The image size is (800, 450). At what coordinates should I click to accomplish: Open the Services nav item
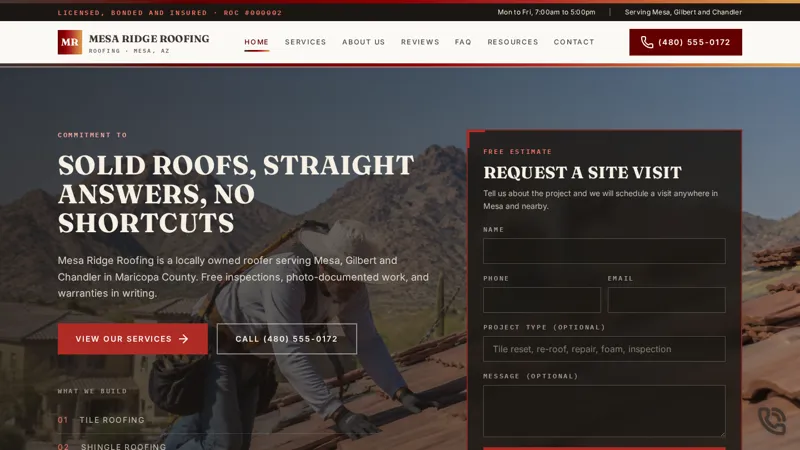(x=306, y=42)
